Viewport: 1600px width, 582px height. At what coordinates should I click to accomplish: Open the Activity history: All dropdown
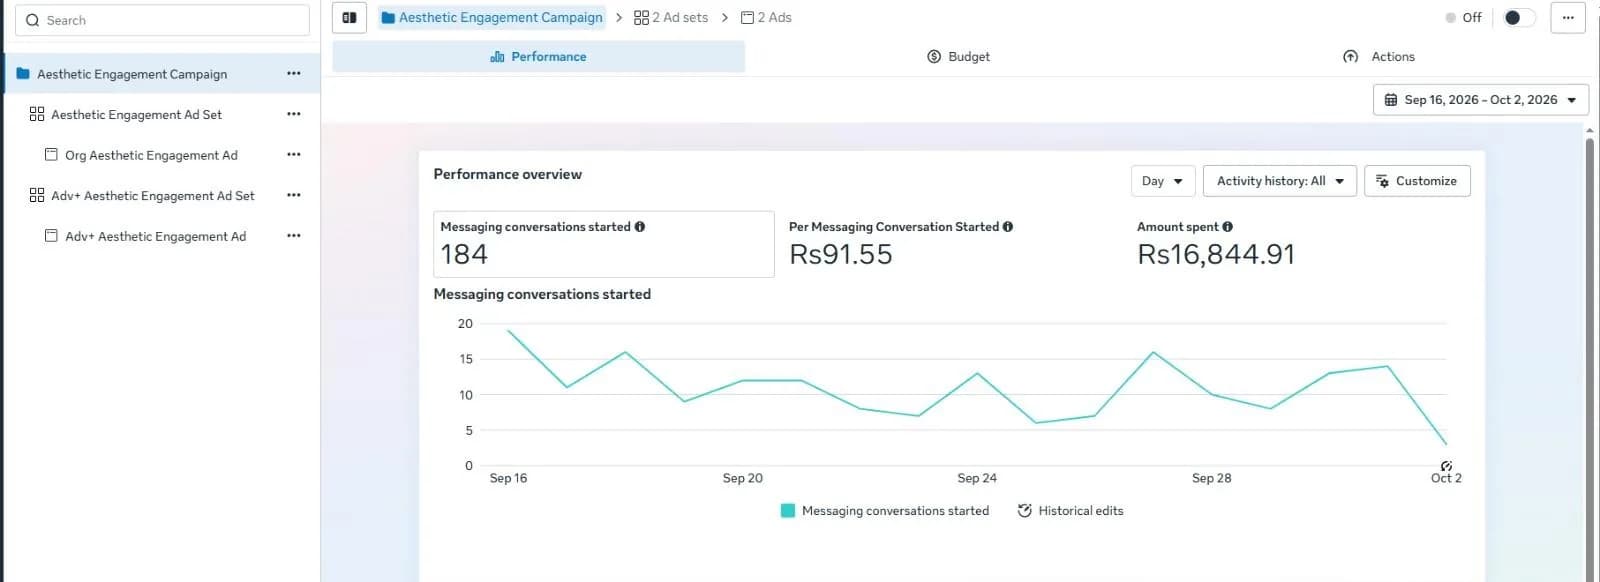(1279, 181)
